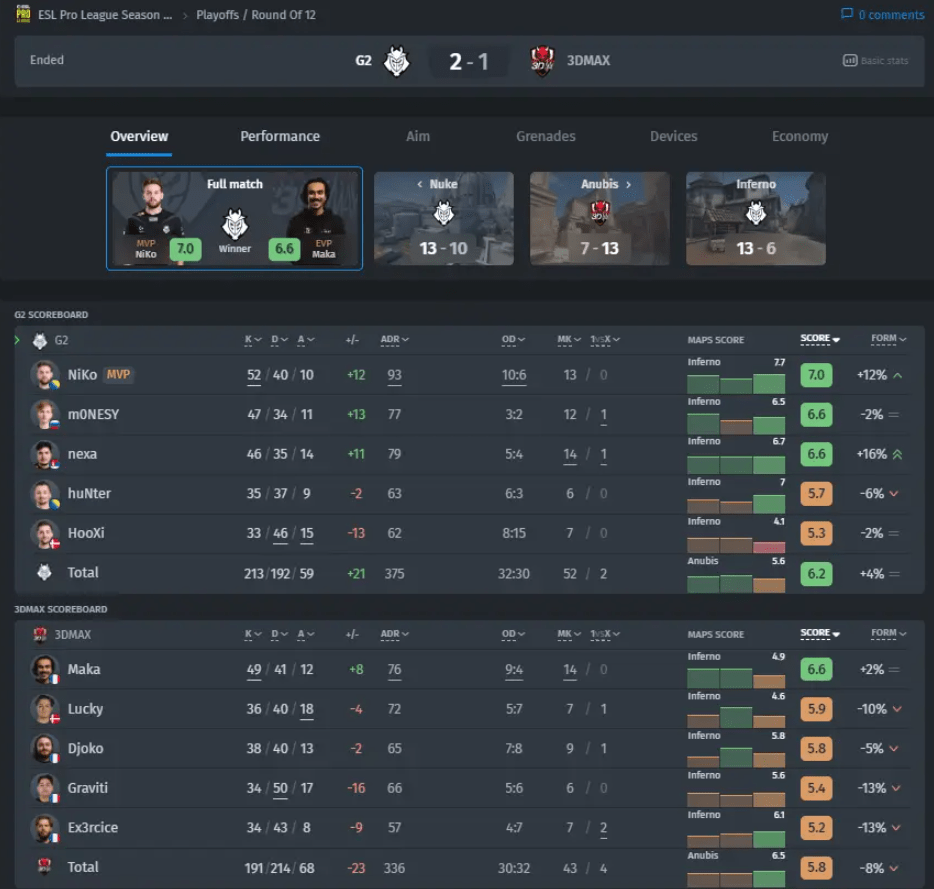This screenshot has height=889, width=934.
Task: Switch to the Economy tab
Action: [x=800, y=136]
